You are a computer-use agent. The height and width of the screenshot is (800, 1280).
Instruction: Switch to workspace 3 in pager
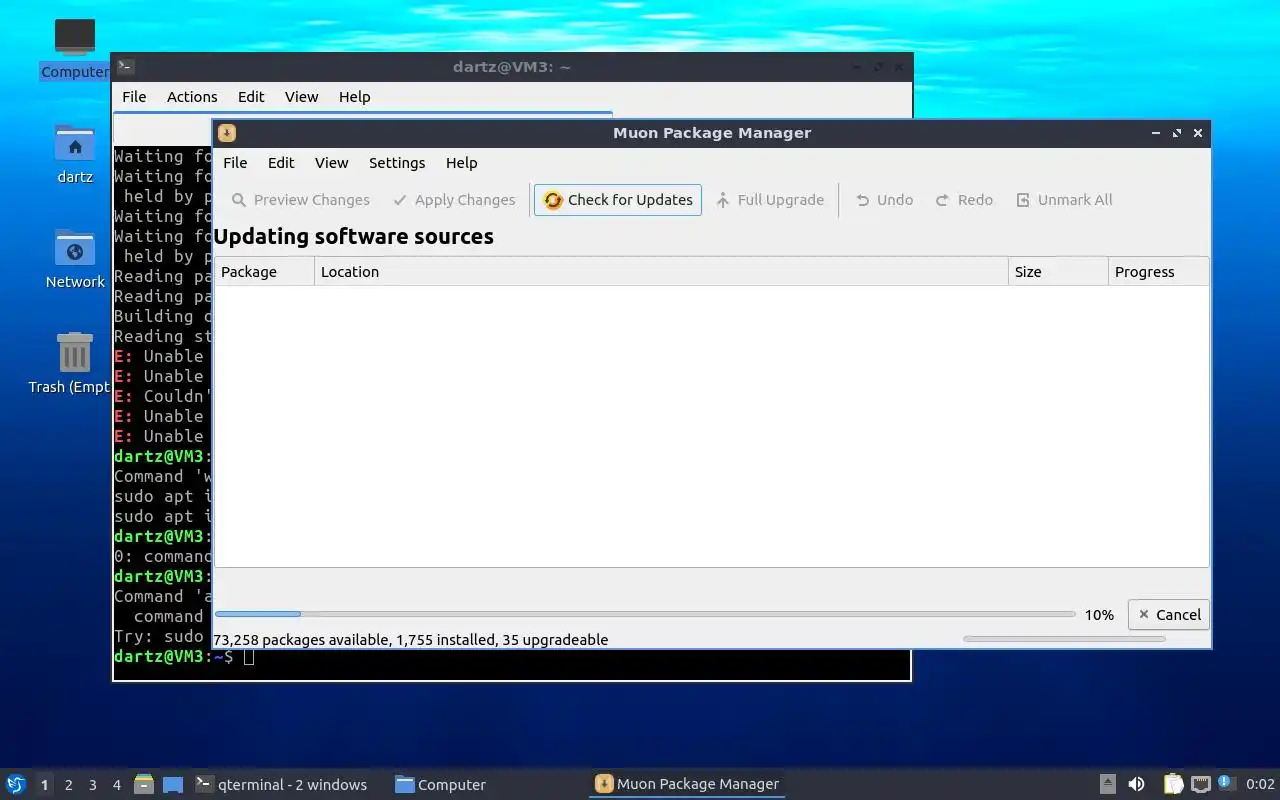[92, 785]
